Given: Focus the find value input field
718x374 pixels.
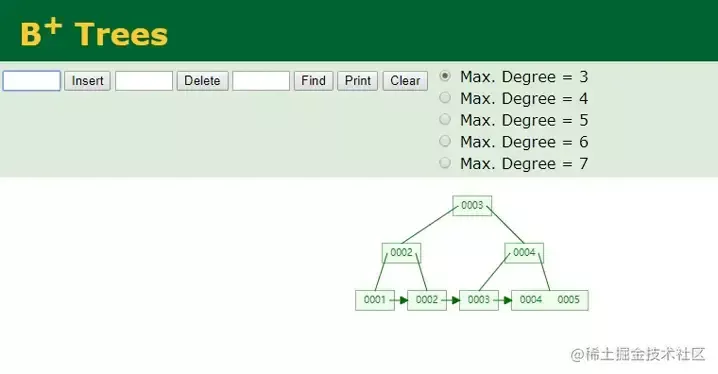Looking at the screenshot, I should (x=261, y=81).
